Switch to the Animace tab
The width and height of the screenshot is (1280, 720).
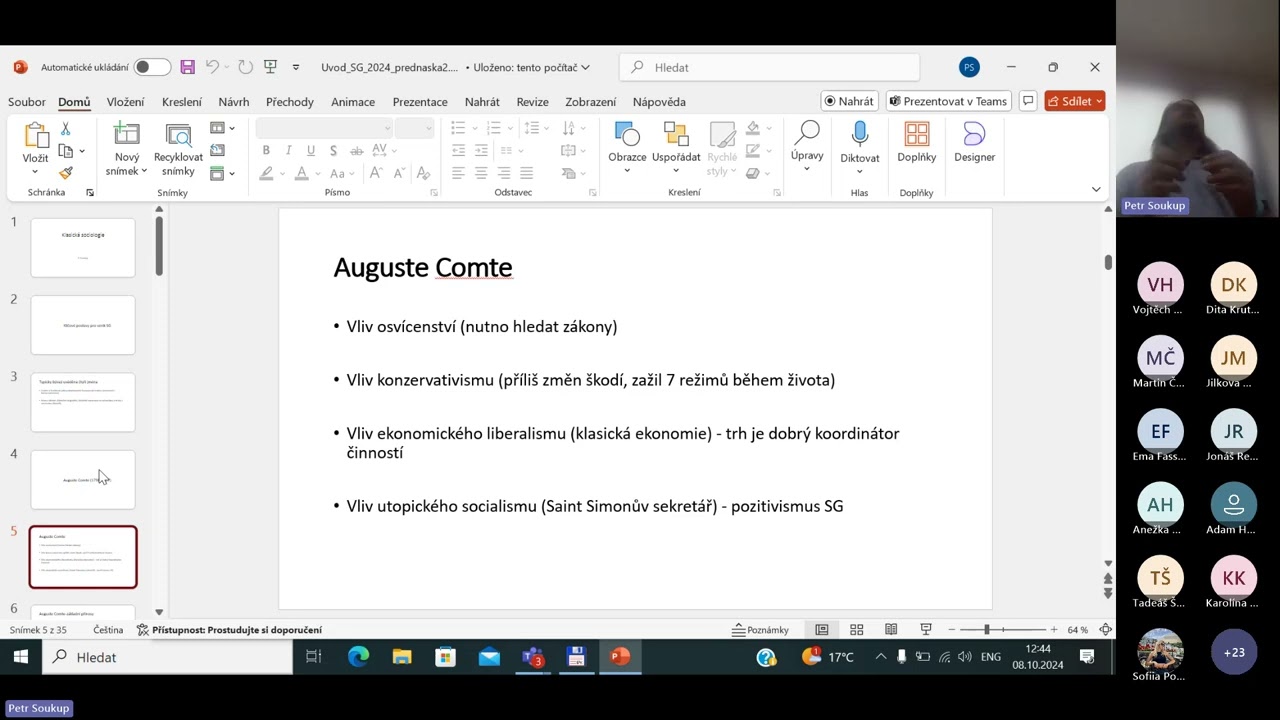(353, 102)
